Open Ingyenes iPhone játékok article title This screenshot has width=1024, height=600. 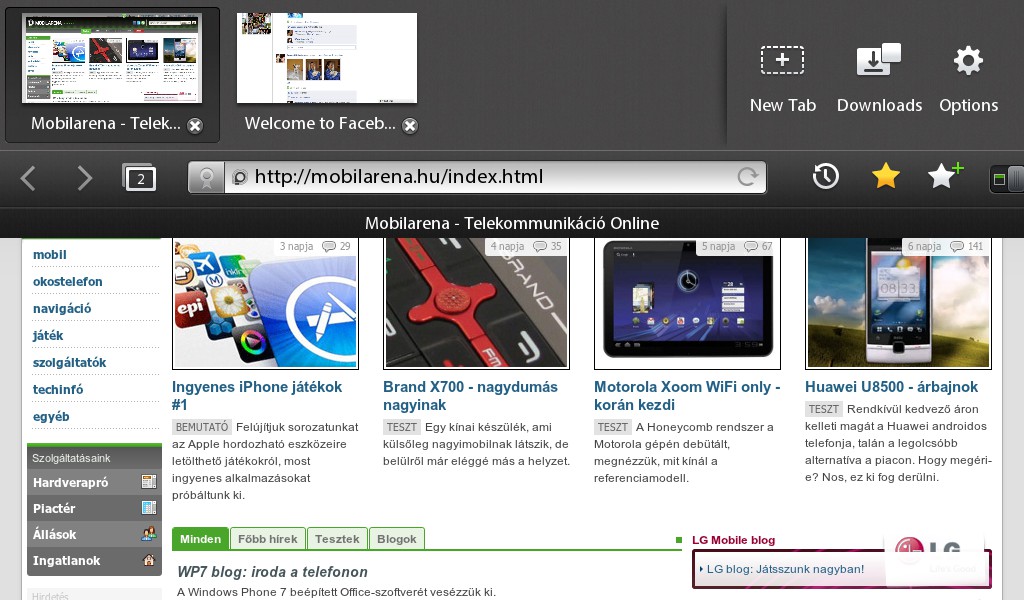(x=257, y=396)
